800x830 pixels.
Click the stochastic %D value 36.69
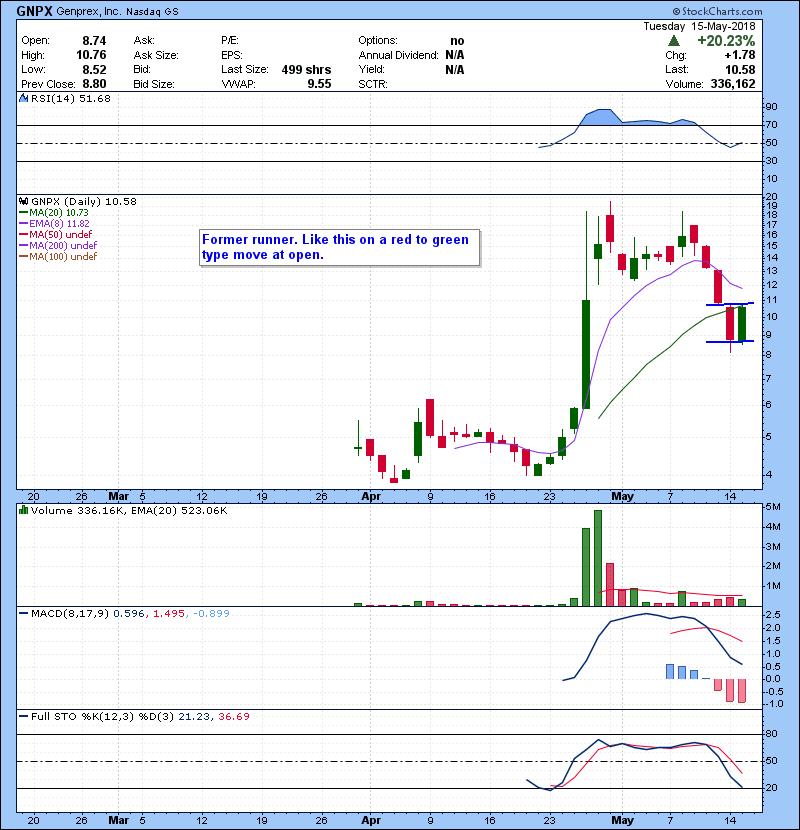coord(233,717)
